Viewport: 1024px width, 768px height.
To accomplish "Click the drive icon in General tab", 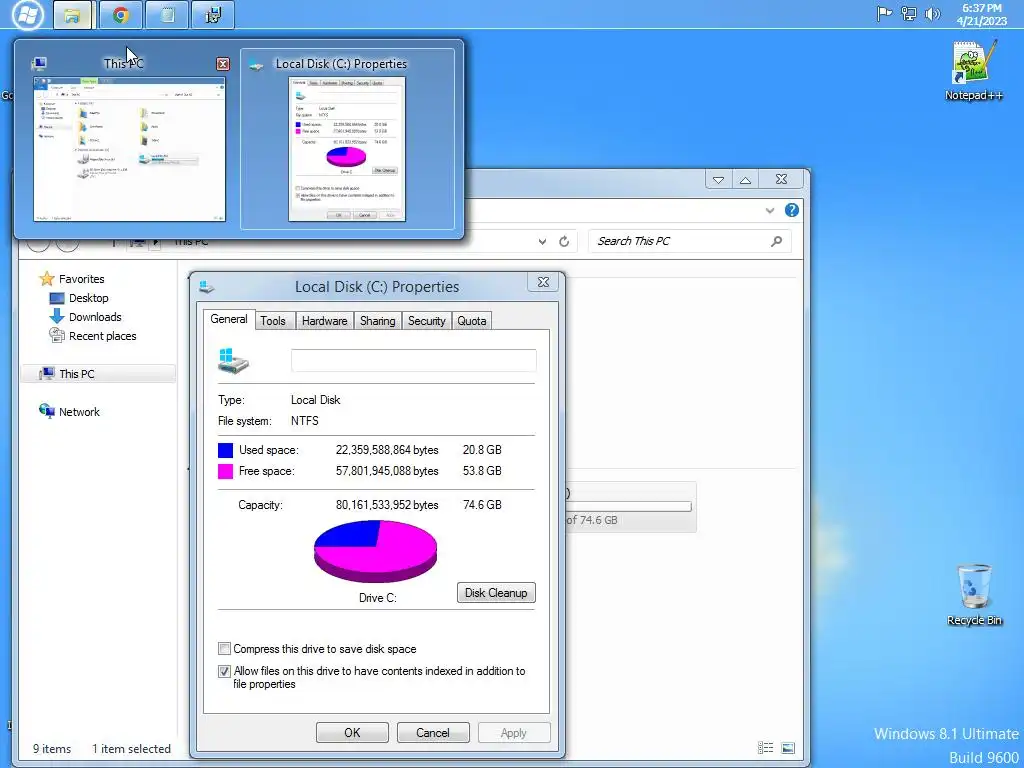I will pyautogui.click(x=233, y=361).
